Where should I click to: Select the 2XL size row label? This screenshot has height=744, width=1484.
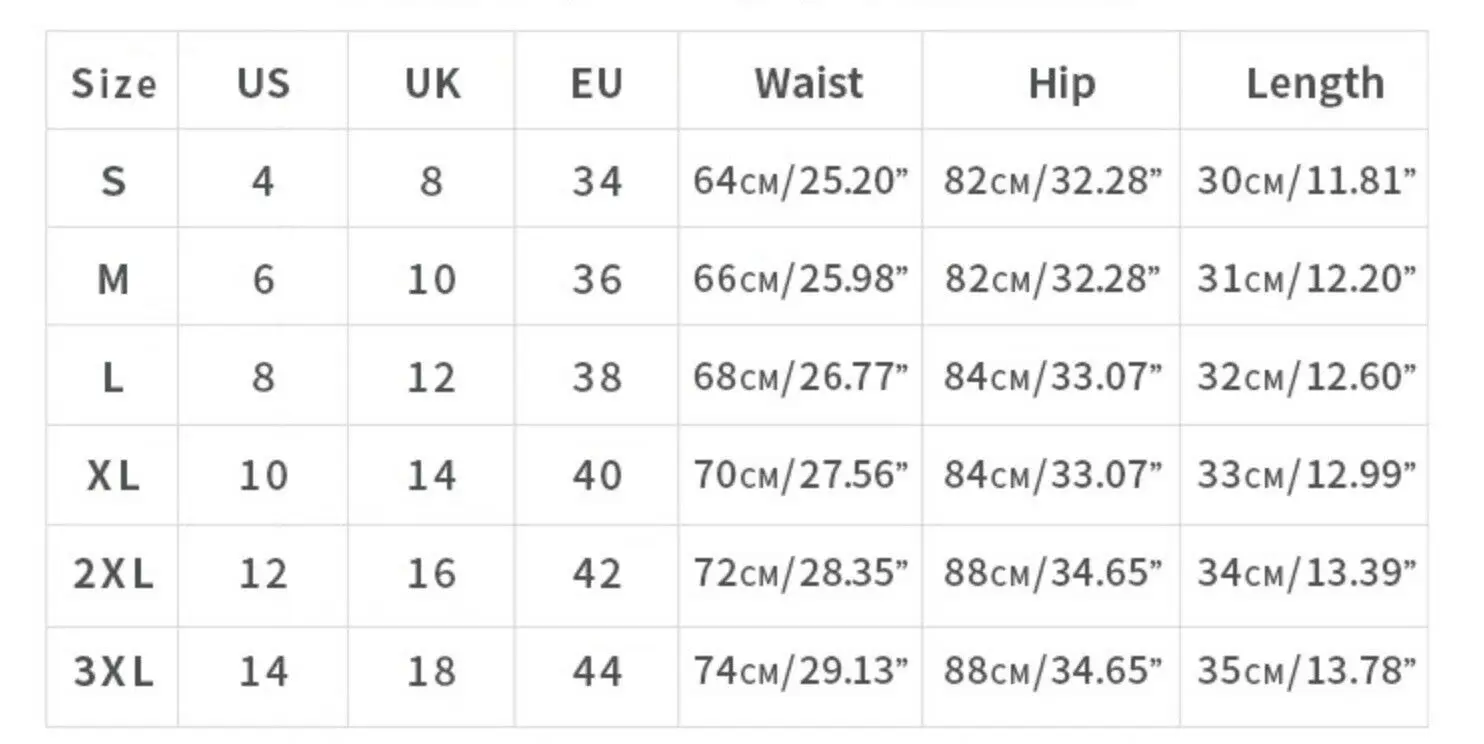[113, 573]
